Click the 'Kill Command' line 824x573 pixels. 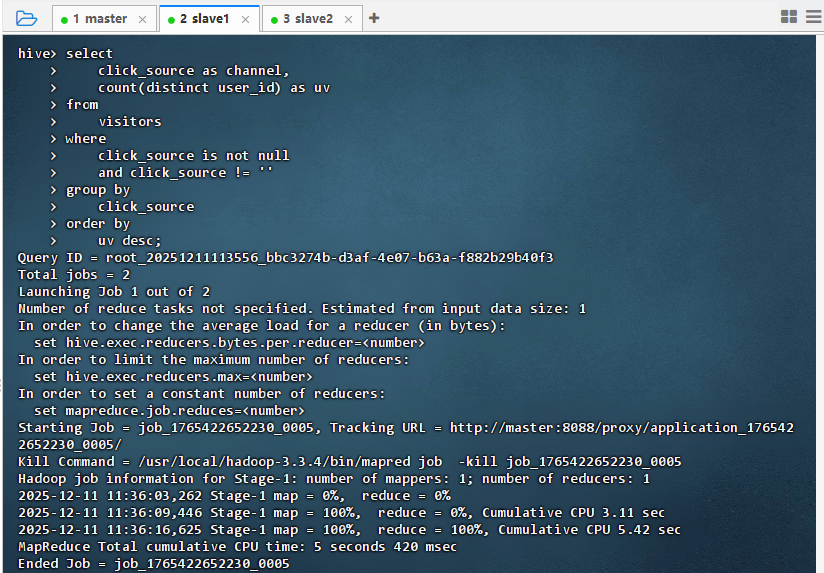(349, 462)
